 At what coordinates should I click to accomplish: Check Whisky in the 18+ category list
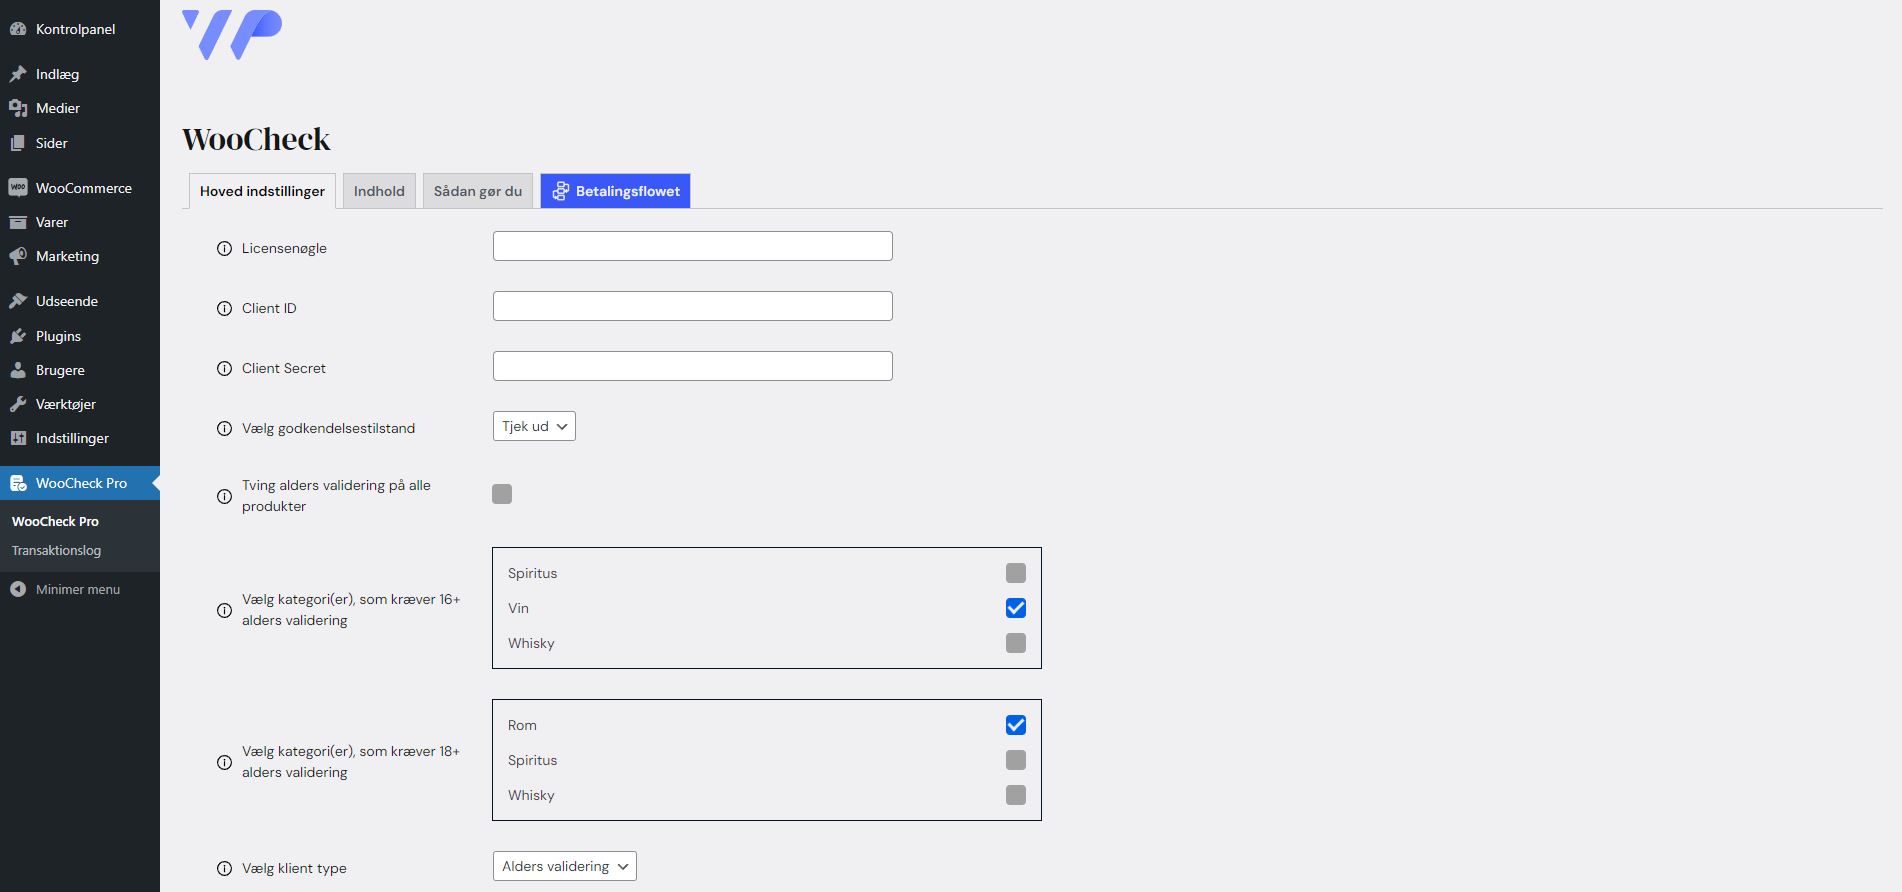coord(1015,795)
